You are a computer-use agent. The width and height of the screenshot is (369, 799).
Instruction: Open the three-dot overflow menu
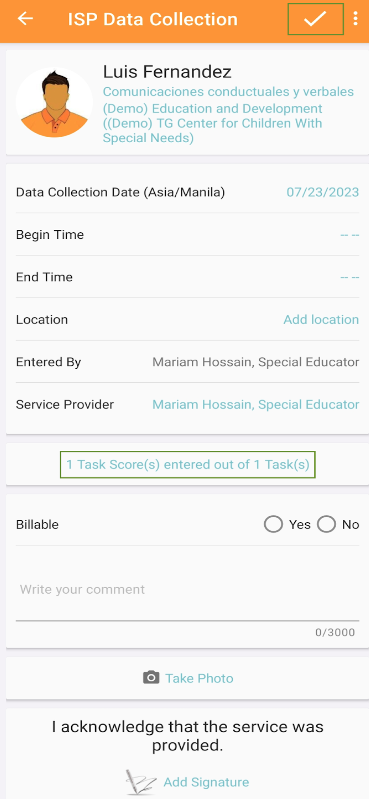click(355, 19)
